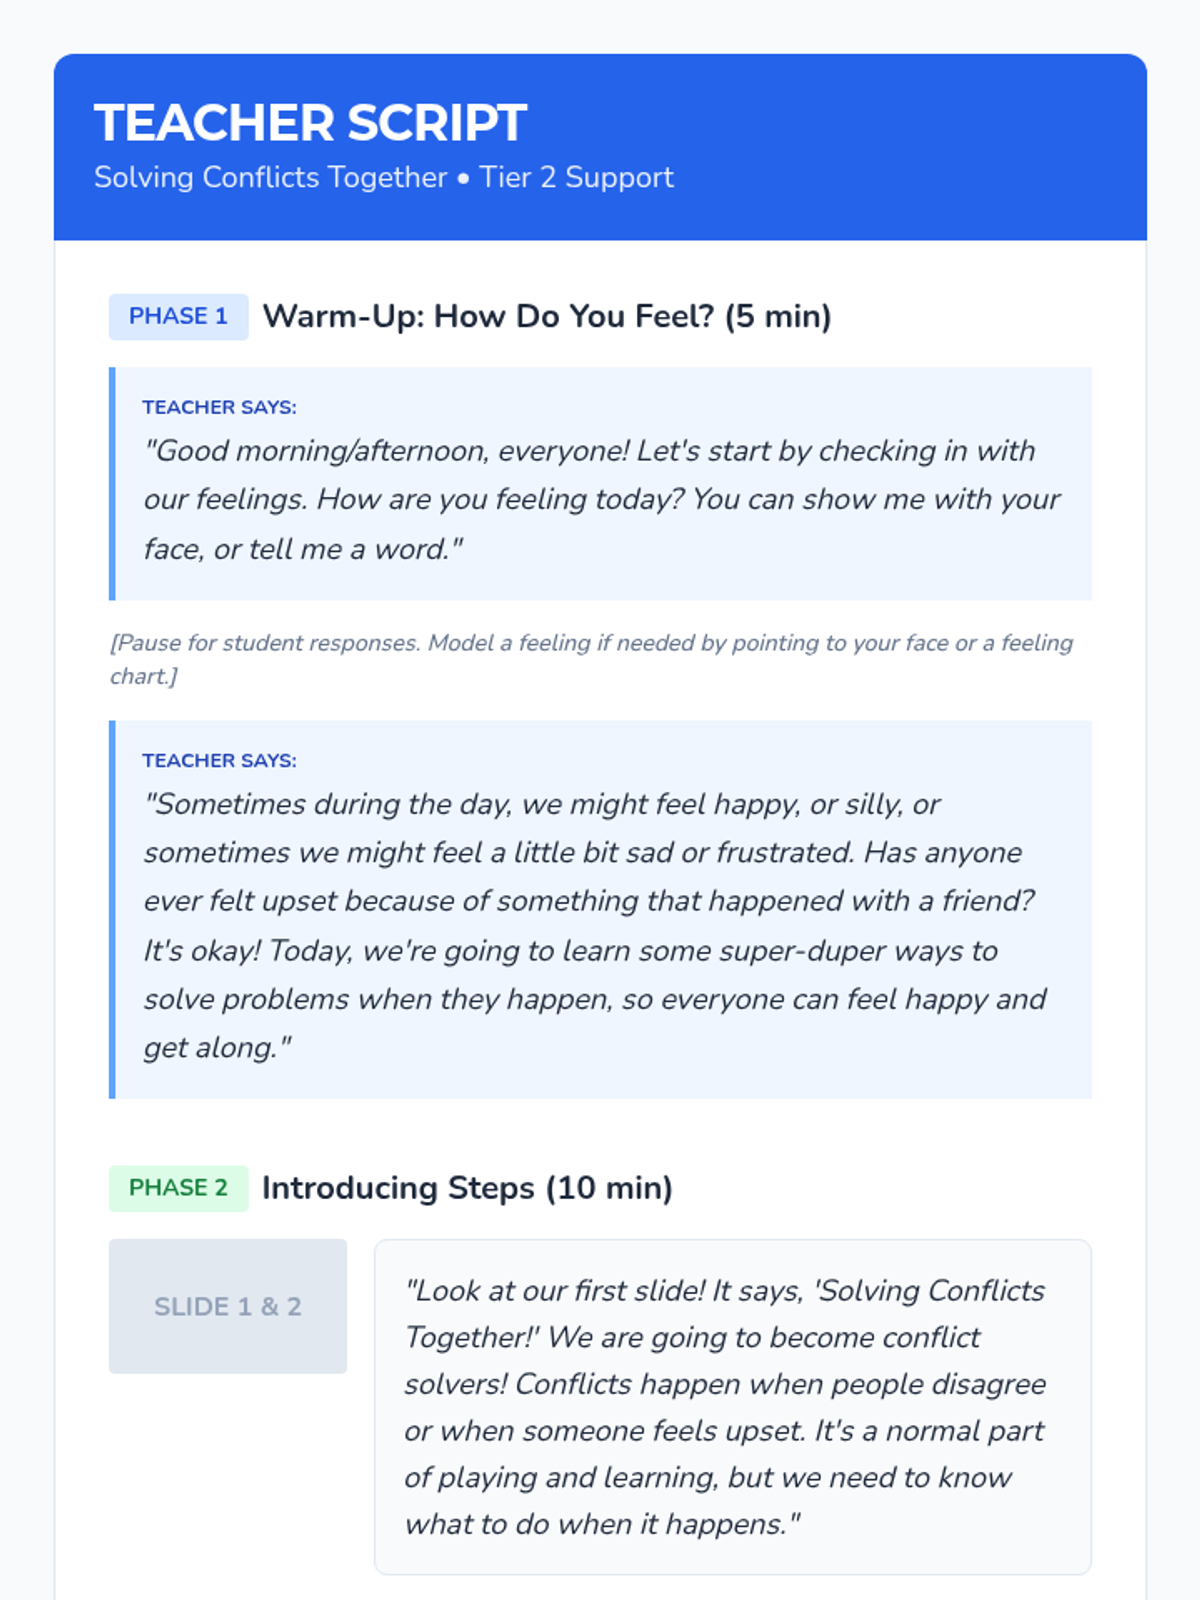Click the TEACHER SCRIPT title

coord(310,123)
